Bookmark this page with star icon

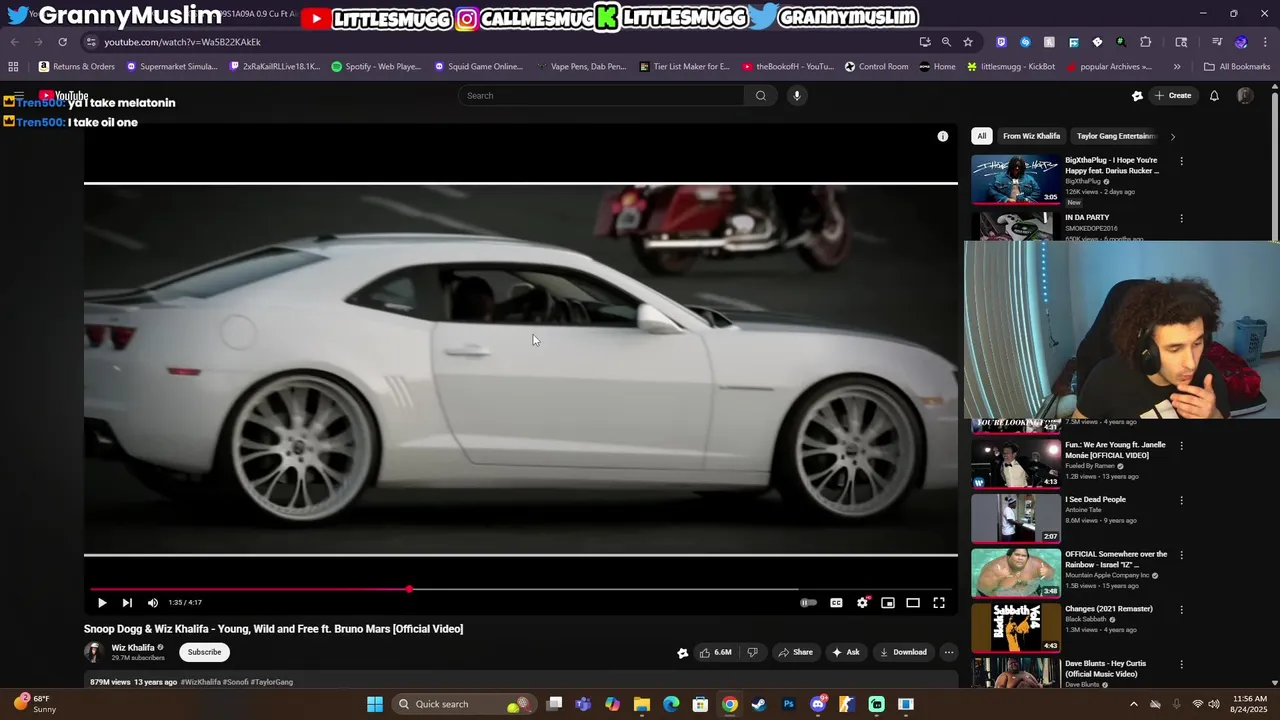(x=968, y=42)
